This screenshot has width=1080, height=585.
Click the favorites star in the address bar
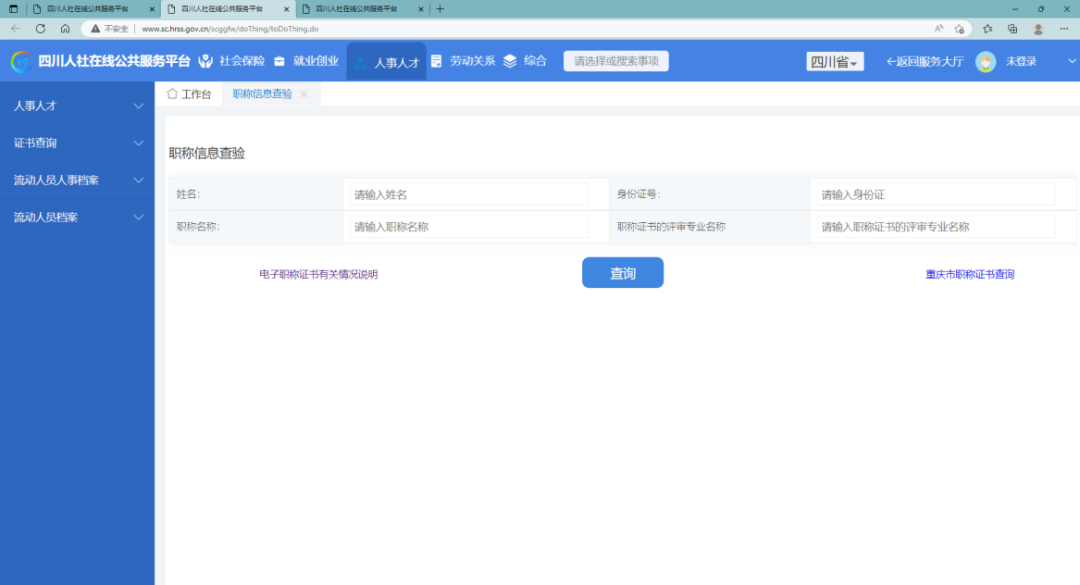coord(959,29)
